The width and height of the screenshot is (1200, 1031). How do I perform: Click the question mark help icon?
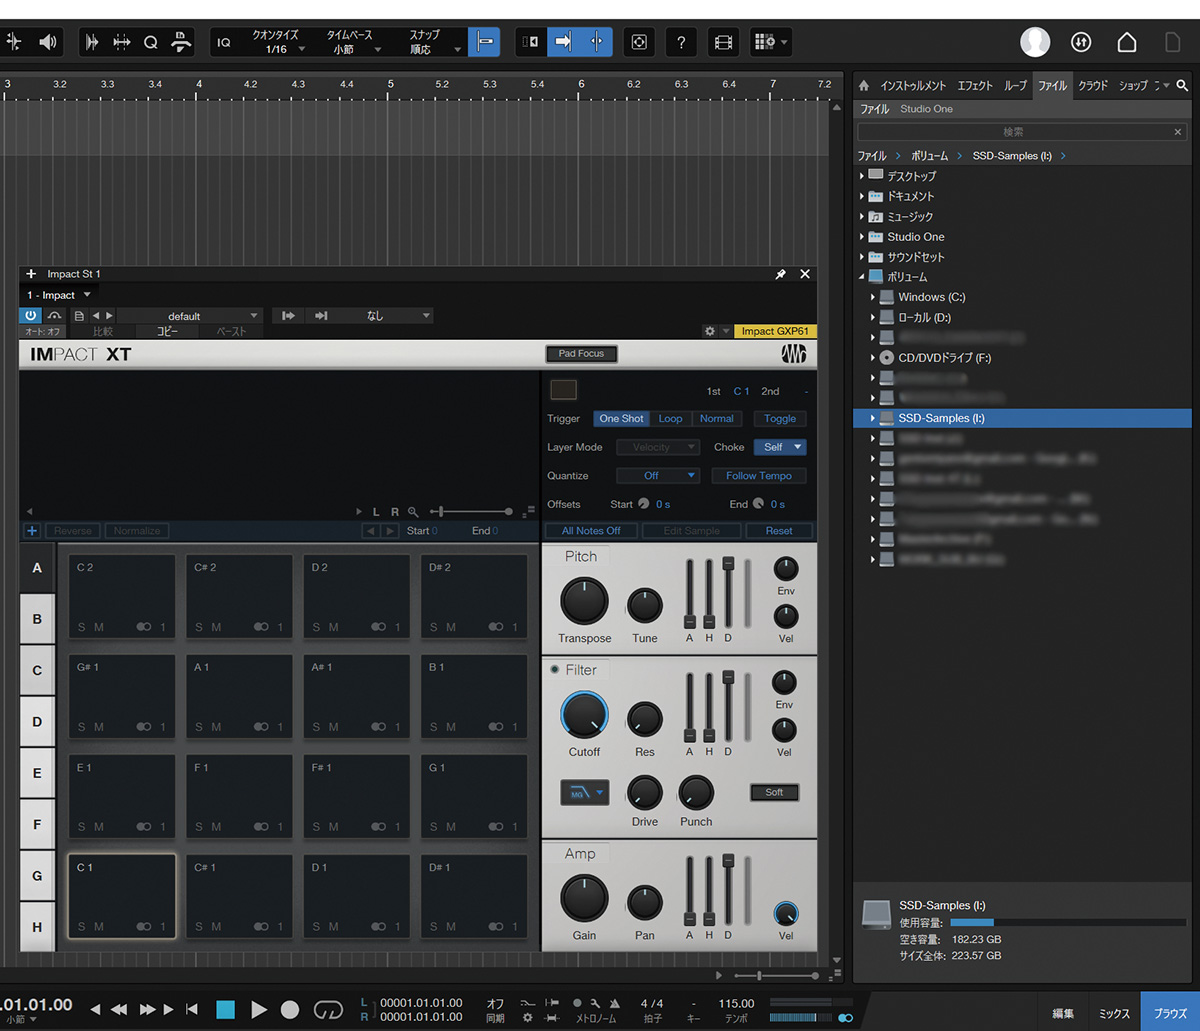681,42
